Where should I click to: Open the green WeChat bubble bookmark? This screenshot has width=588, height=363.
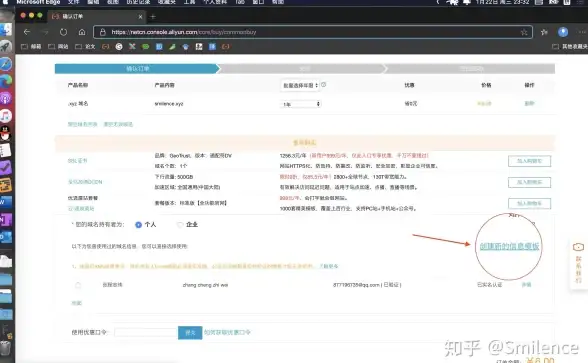click(x=146, y=46)
